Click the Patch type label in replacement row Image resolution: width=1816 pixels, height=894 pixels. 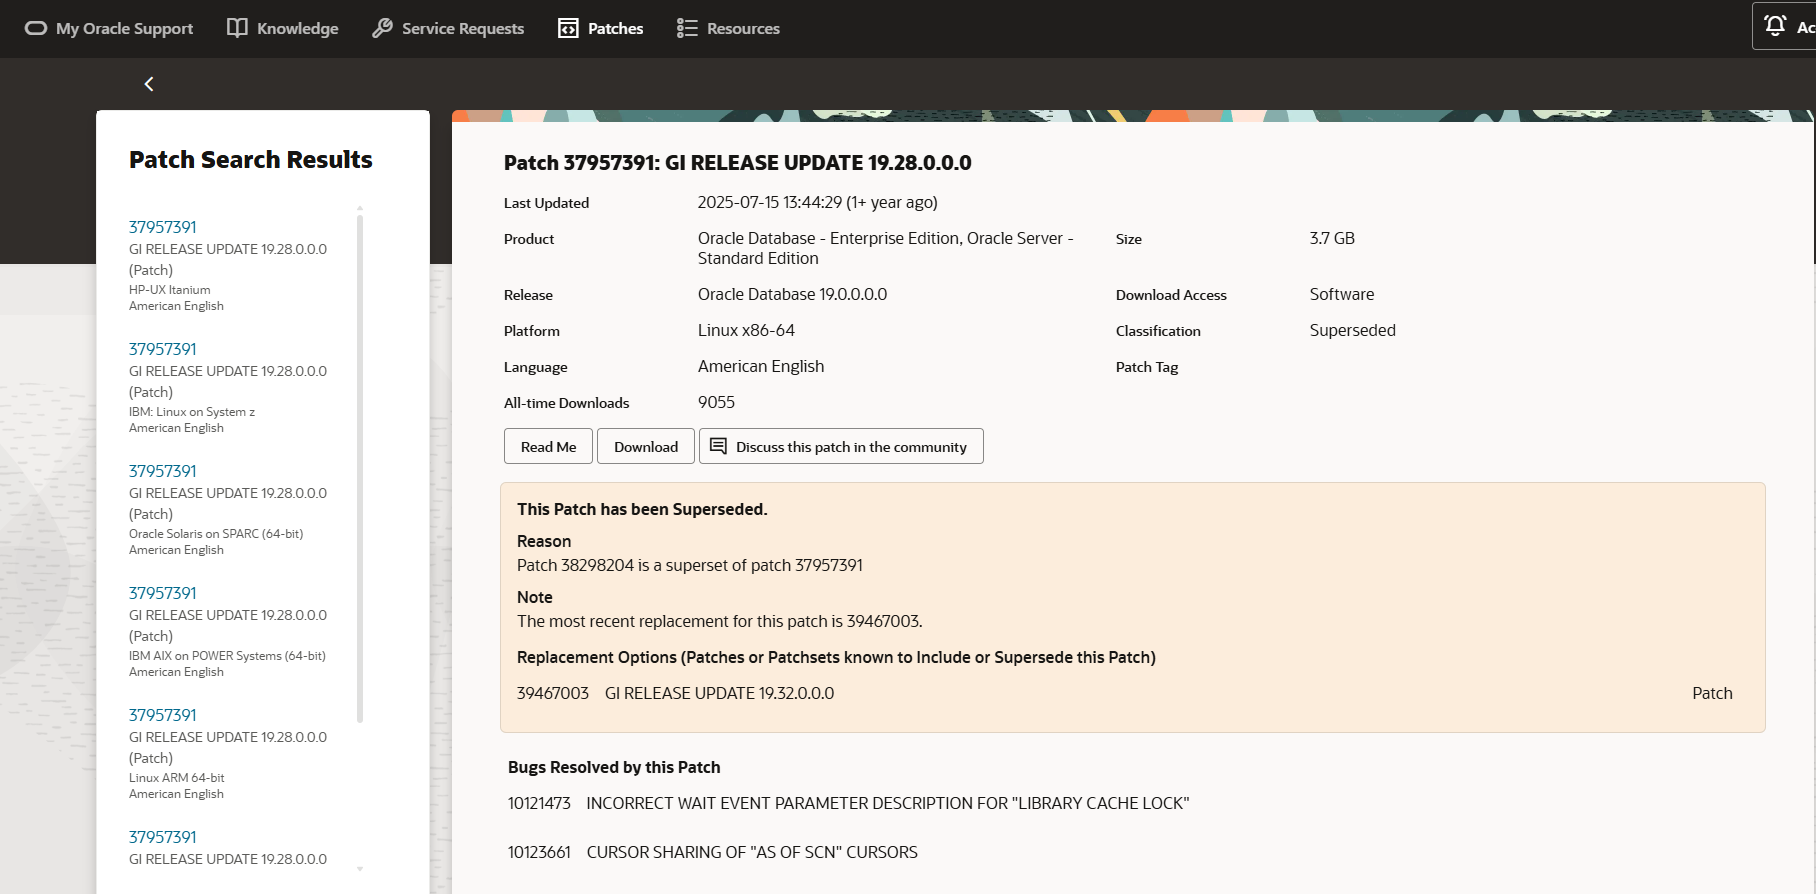click(x=1712, y=693)
